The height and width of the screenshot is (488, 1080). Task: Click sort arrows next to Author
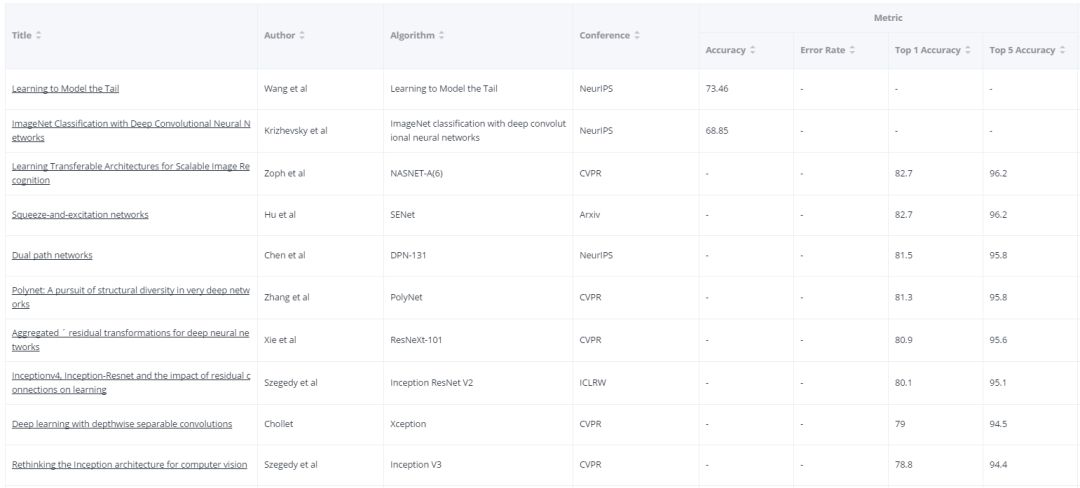(x=302, y=36)
